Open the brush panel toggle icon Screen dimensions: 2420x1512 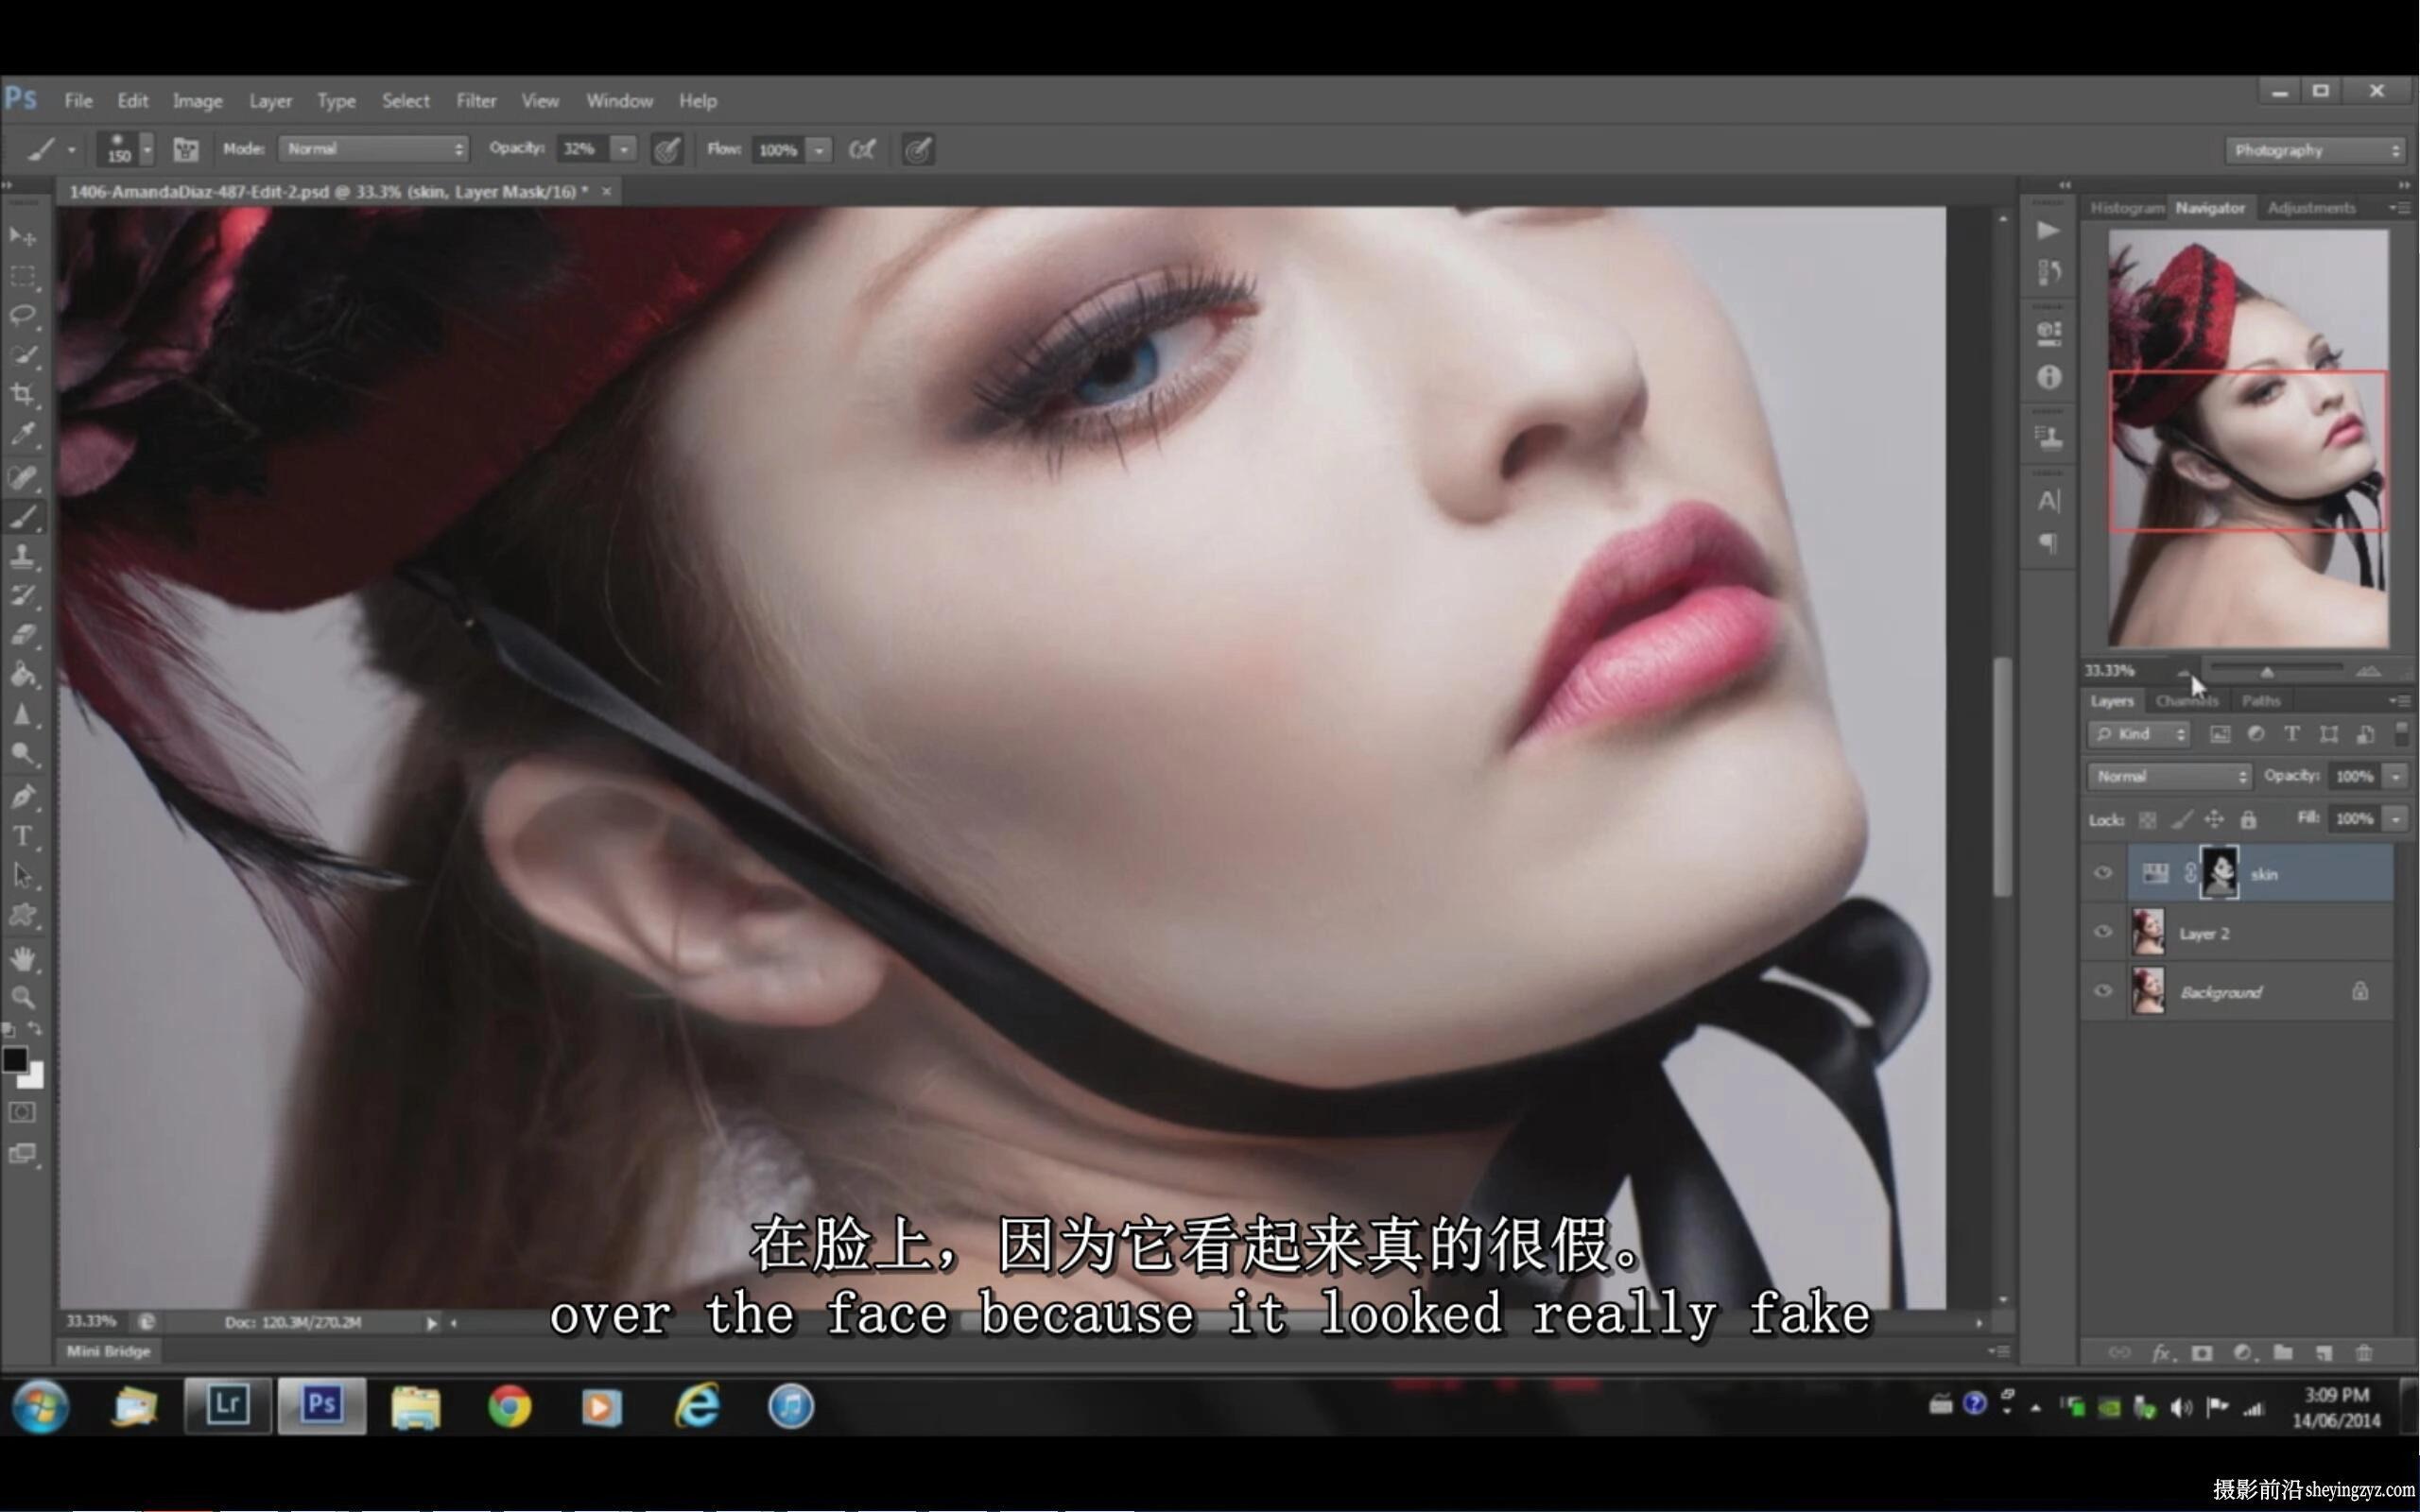pos(186,150)
